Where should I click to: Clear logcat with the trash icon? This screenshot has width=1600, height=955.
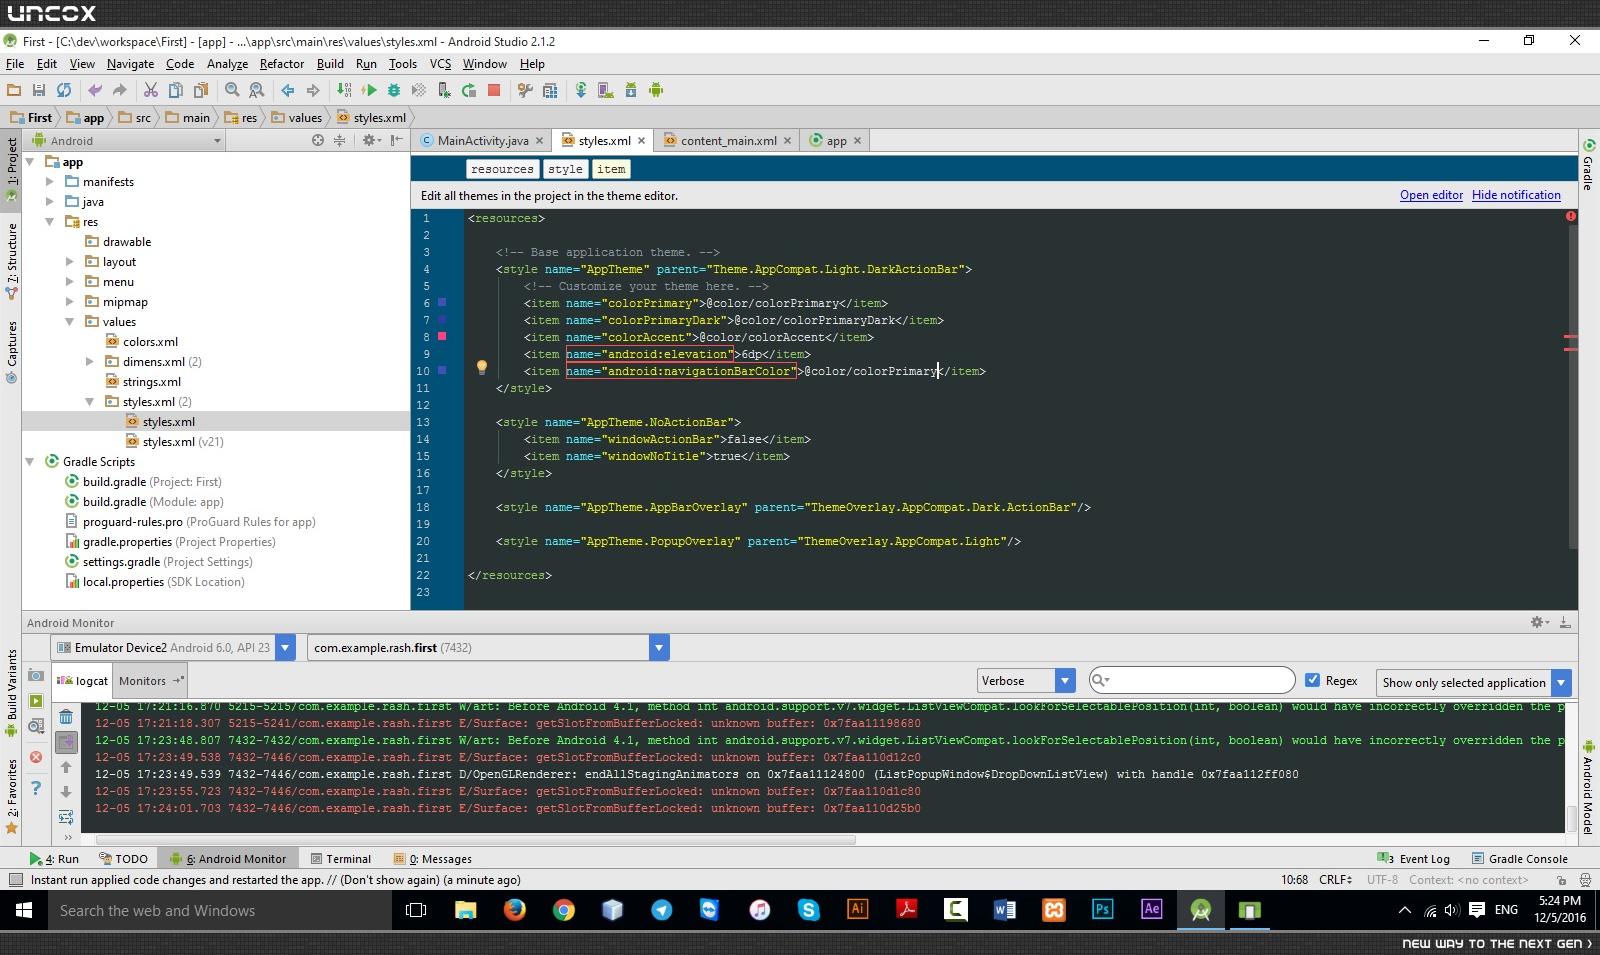66,717
